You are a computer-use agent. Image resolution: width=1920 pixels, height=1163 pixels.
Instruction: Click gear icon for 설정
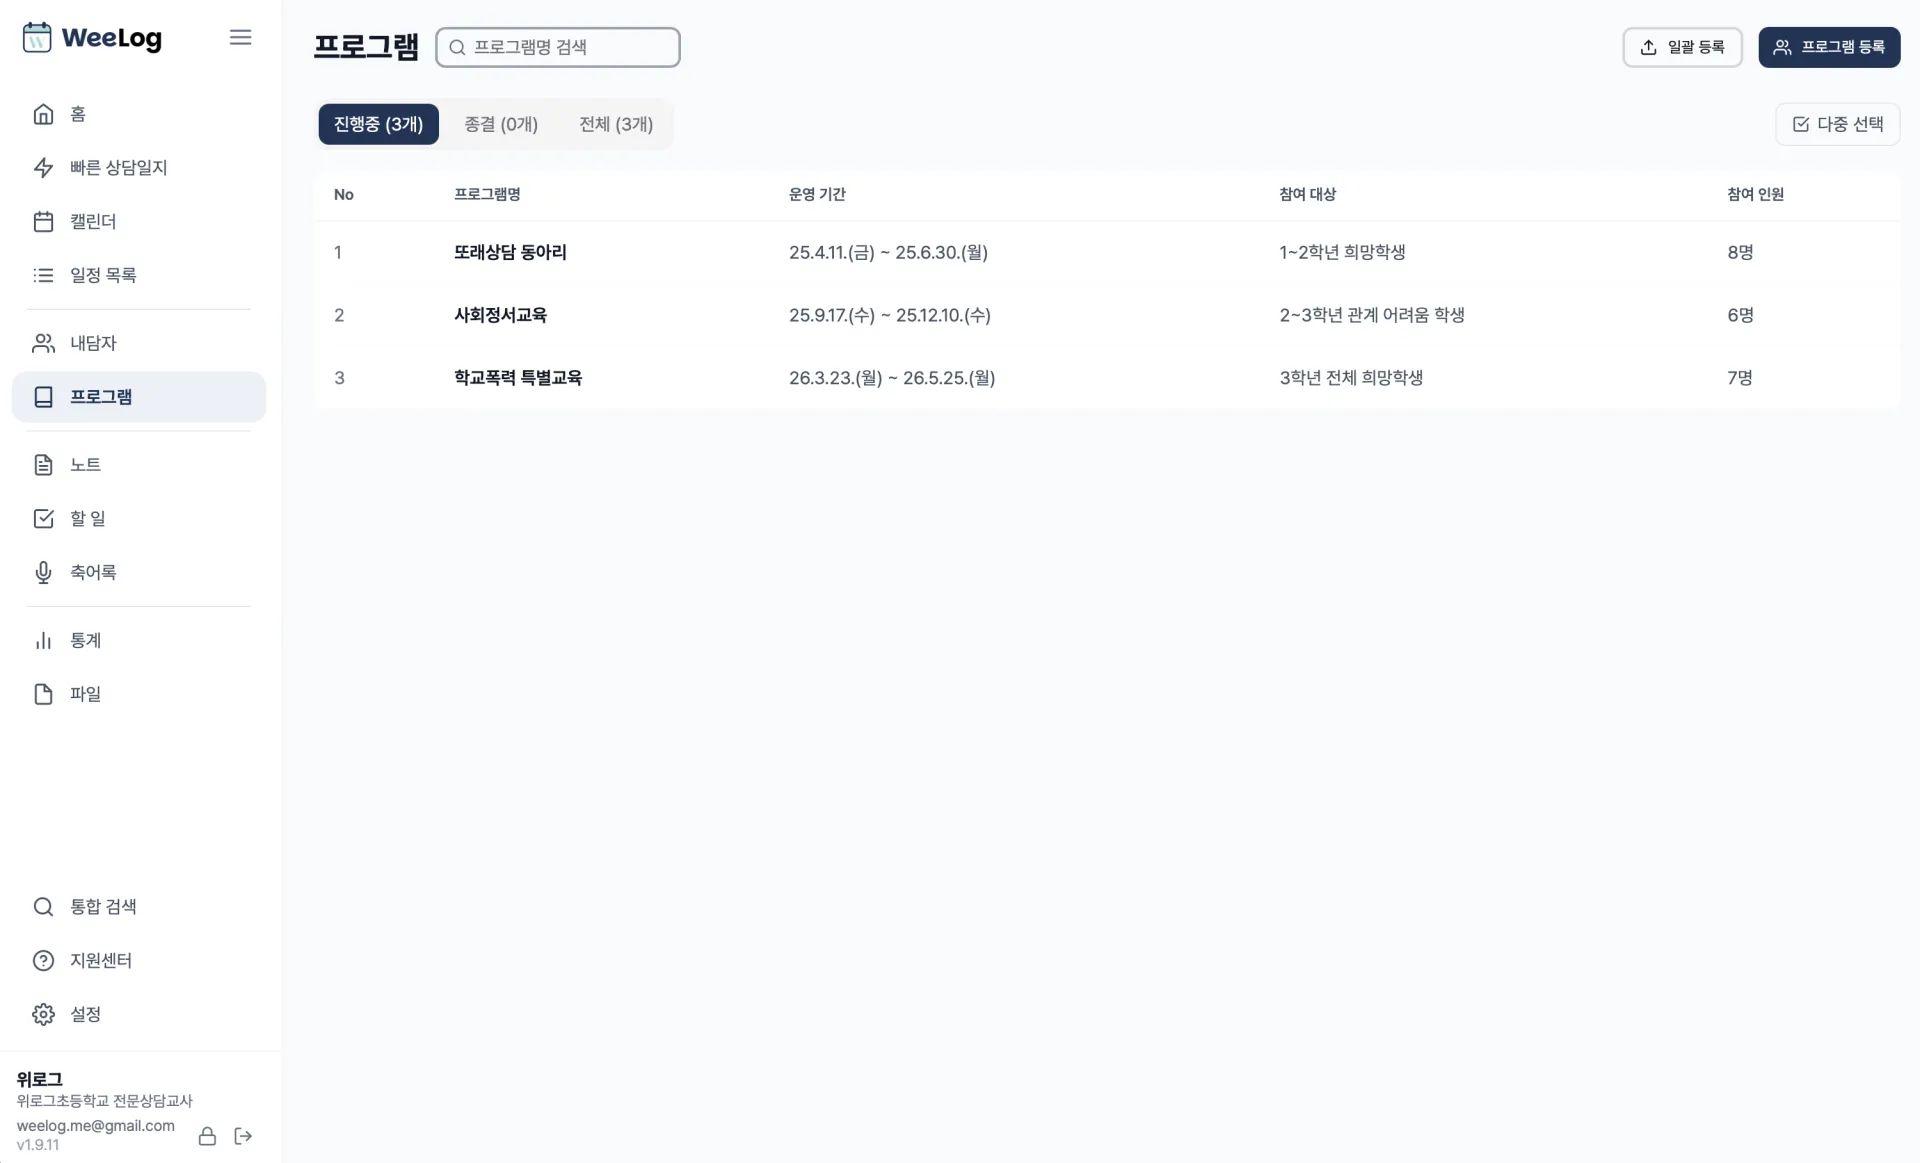pyautogui.click(x=43, y=1014)
